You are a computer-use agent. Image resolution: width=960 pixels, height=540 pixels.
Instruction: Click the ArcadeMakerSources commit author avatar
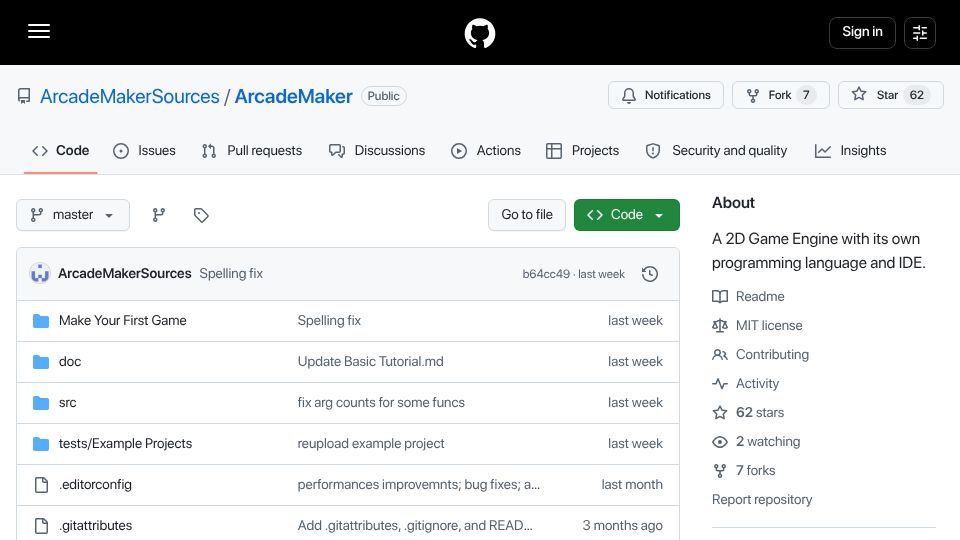point(40,273)
